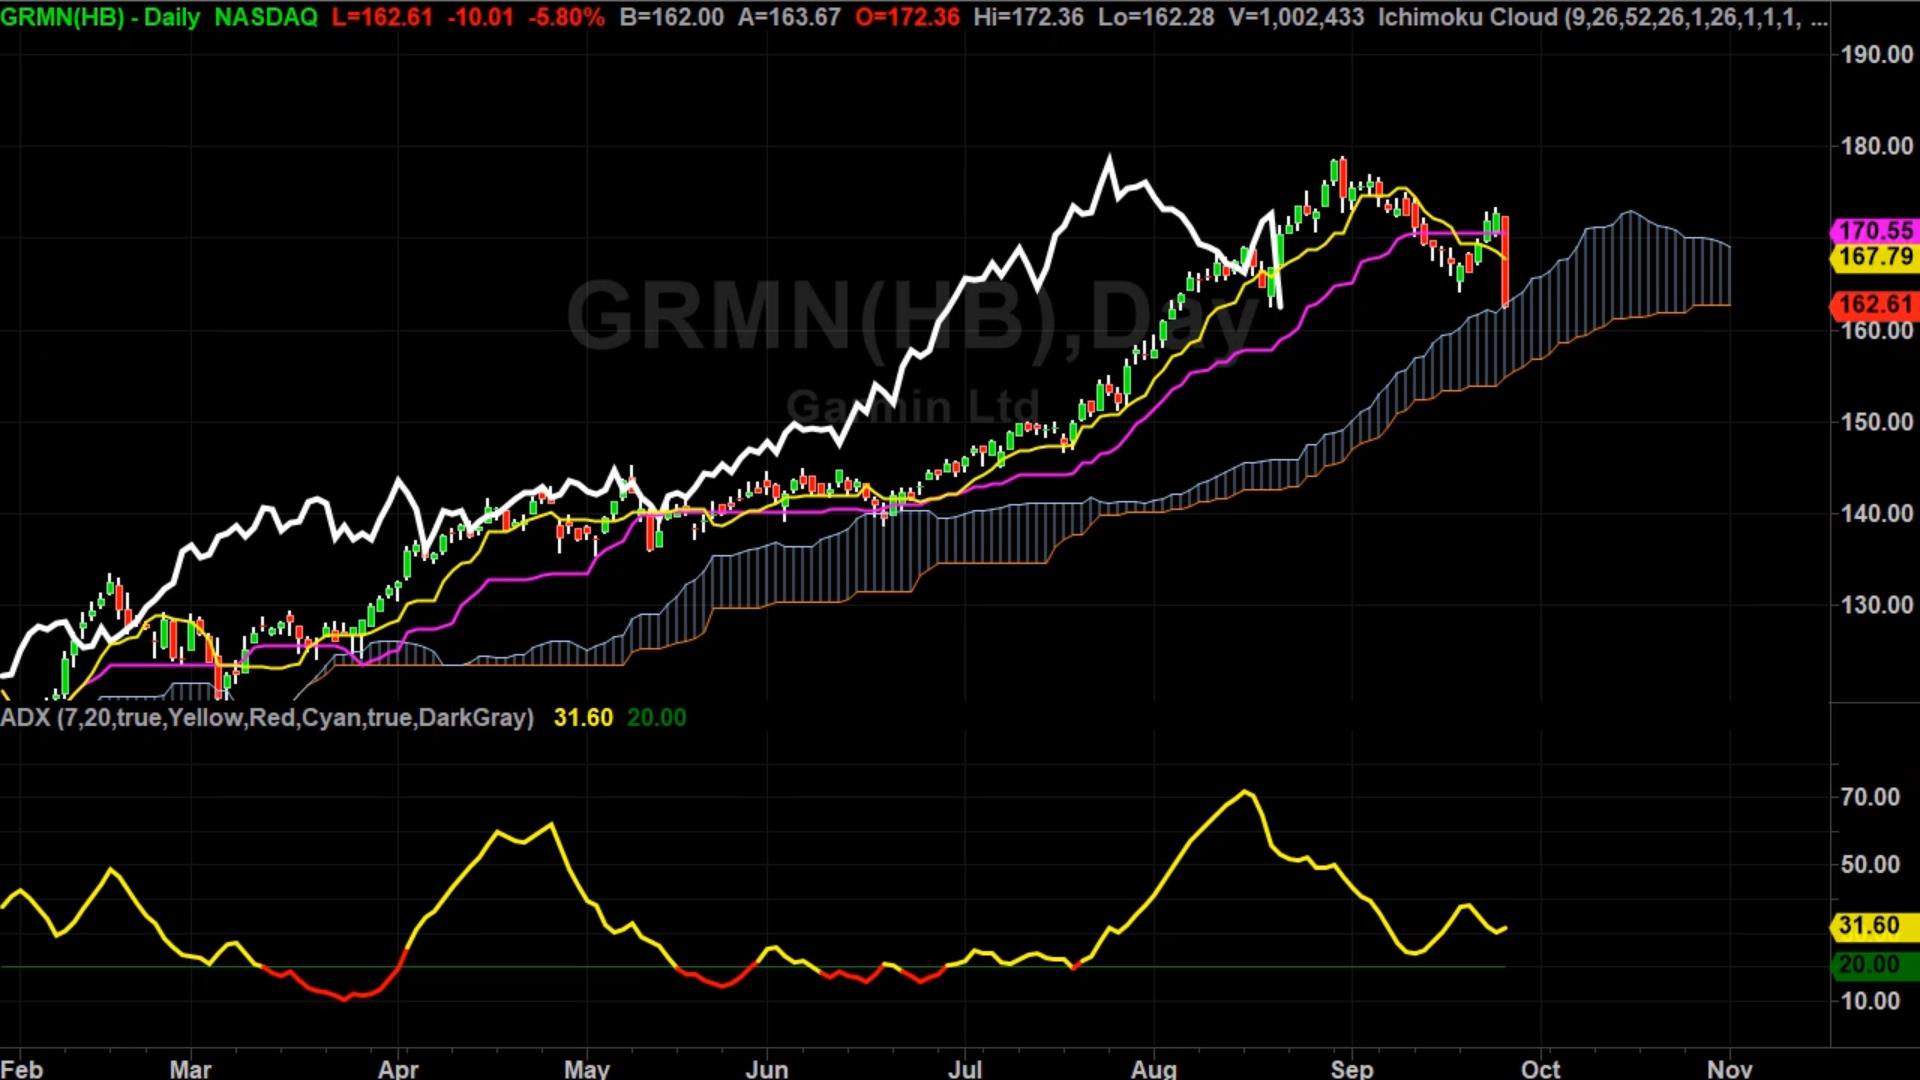Click the Aug label on time axis

pyautogui.click(x=1154, y=1068)
